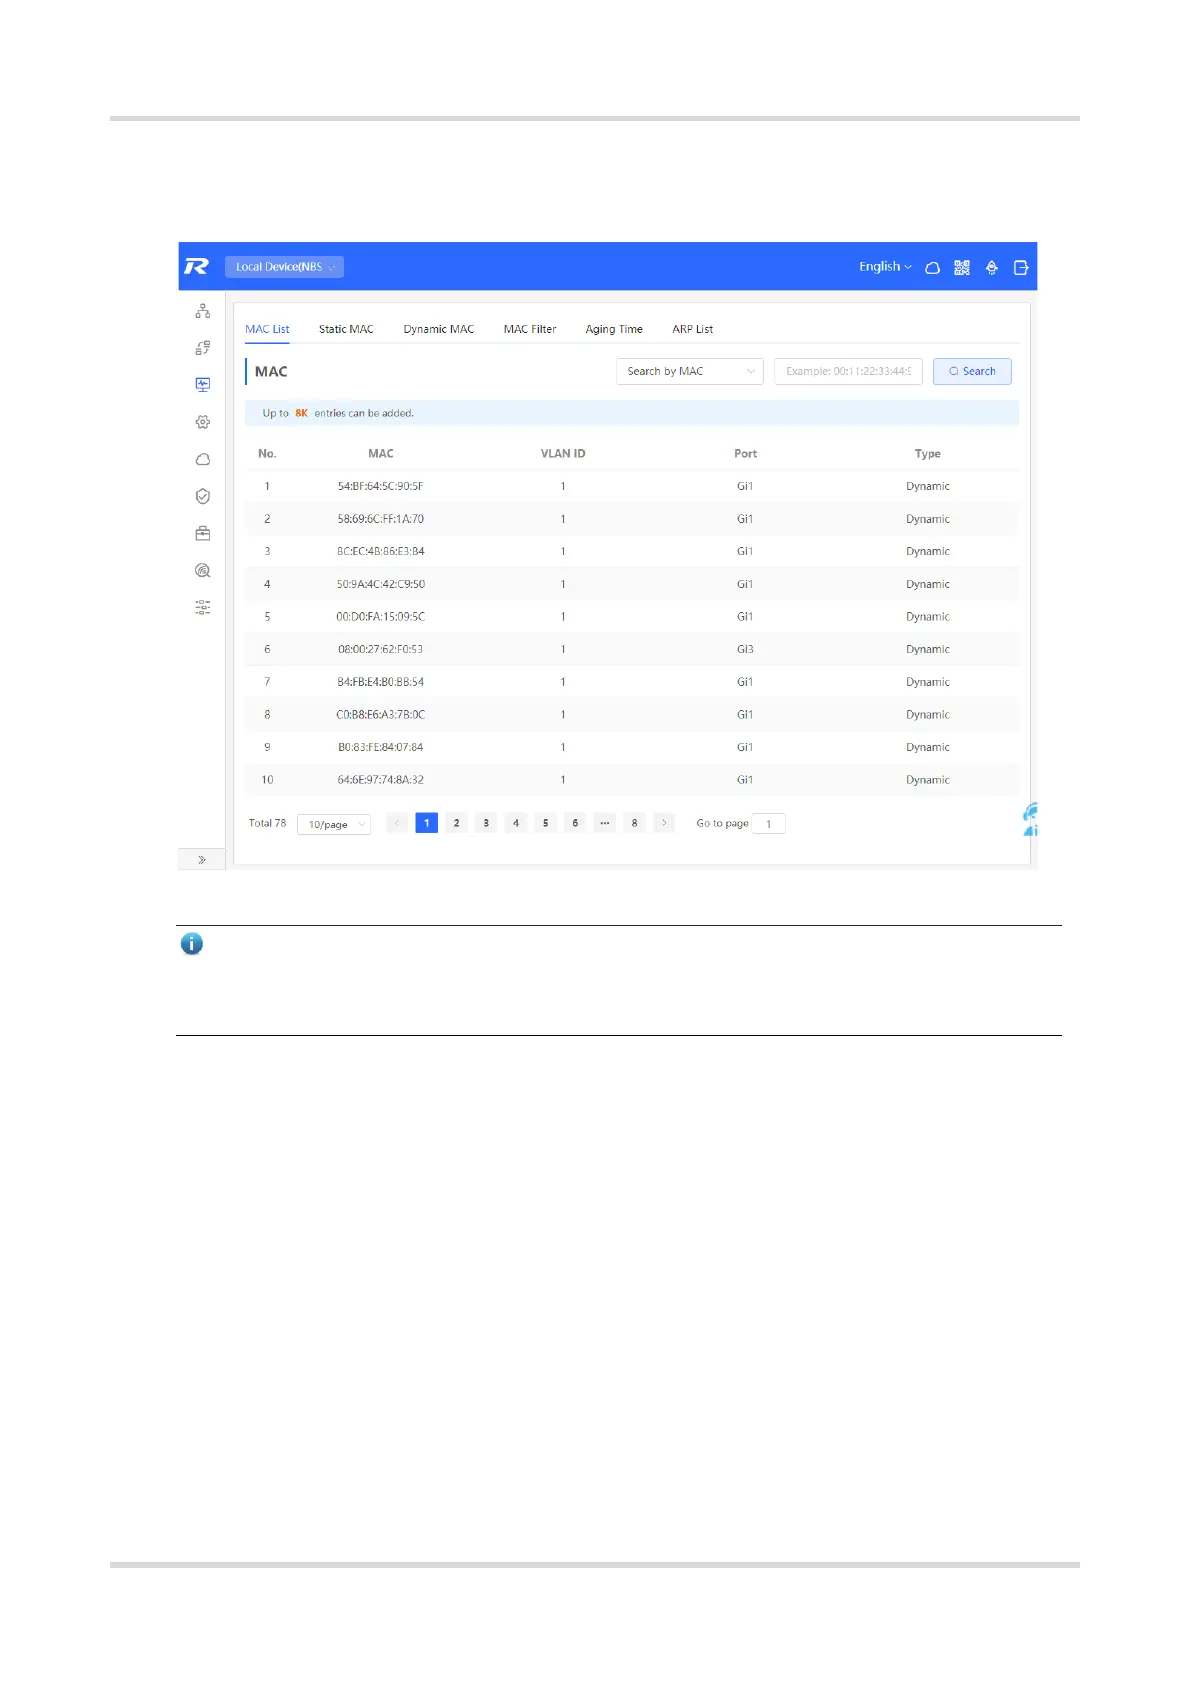
Task: Go to page 5 in pagination
Action: (x=545, y=823)
